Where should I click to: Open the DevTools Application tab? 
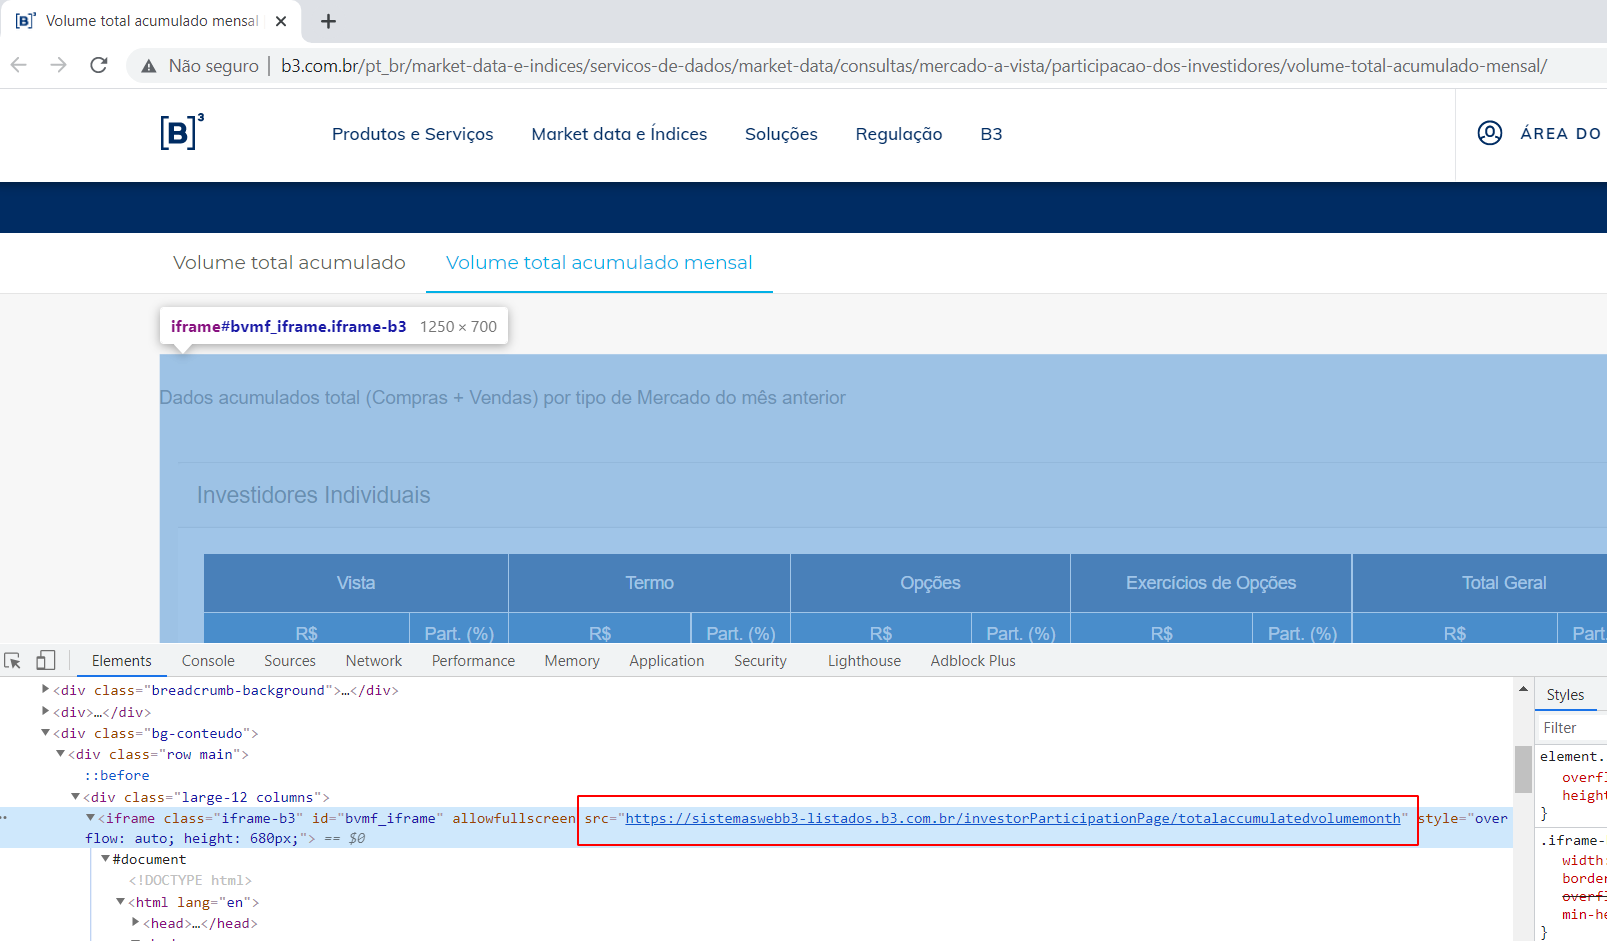click(667, 661)
